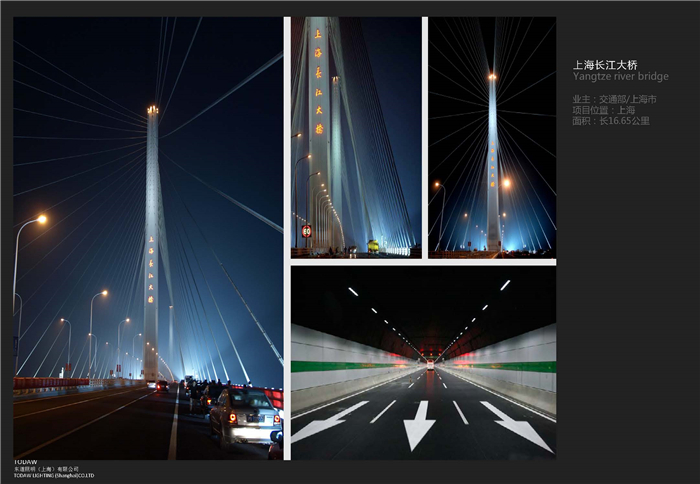700x484 pixels.
Task: Click the "Yangtze river bridge" subtitle
Action: click(x=620, y=76)
